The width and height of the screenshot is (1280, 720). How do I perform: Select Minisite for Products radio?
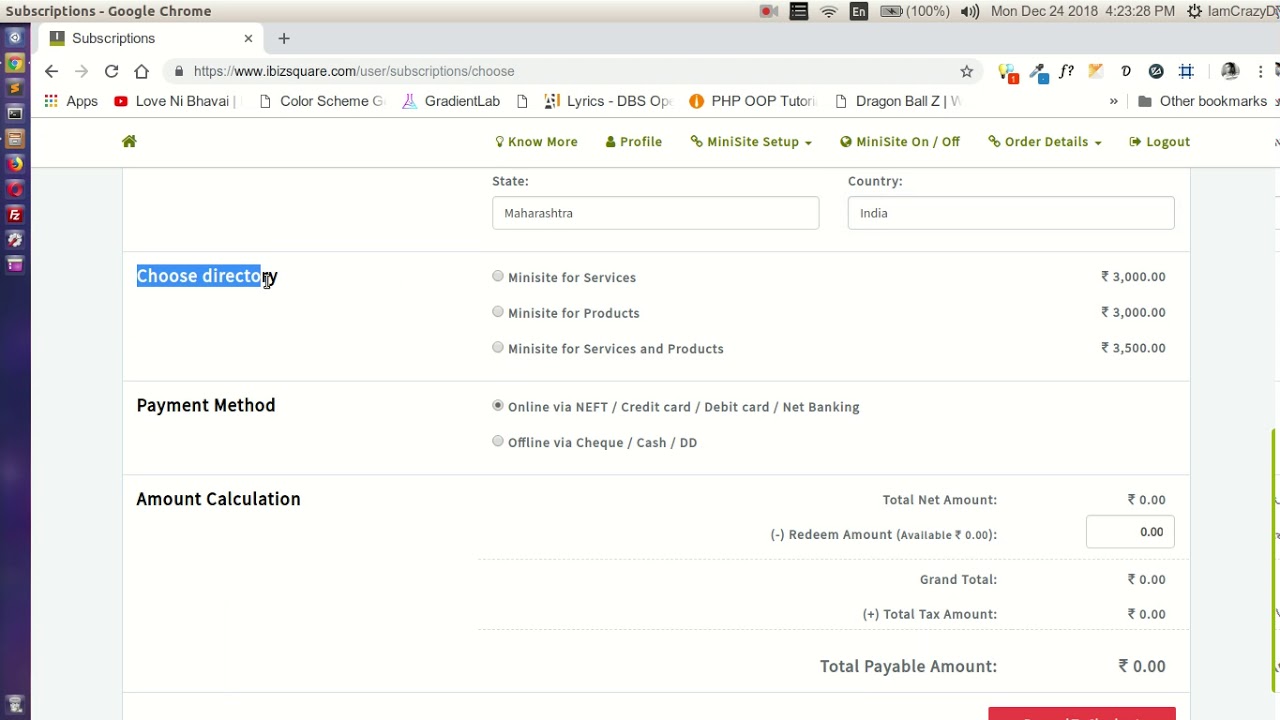click(498, 312)
